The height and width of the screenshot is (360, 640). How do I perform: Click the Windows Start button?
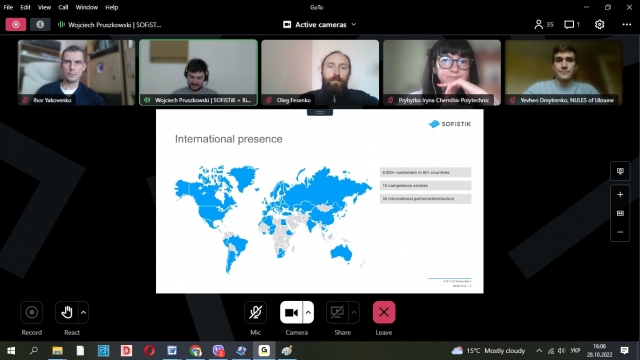pos(11,351)
